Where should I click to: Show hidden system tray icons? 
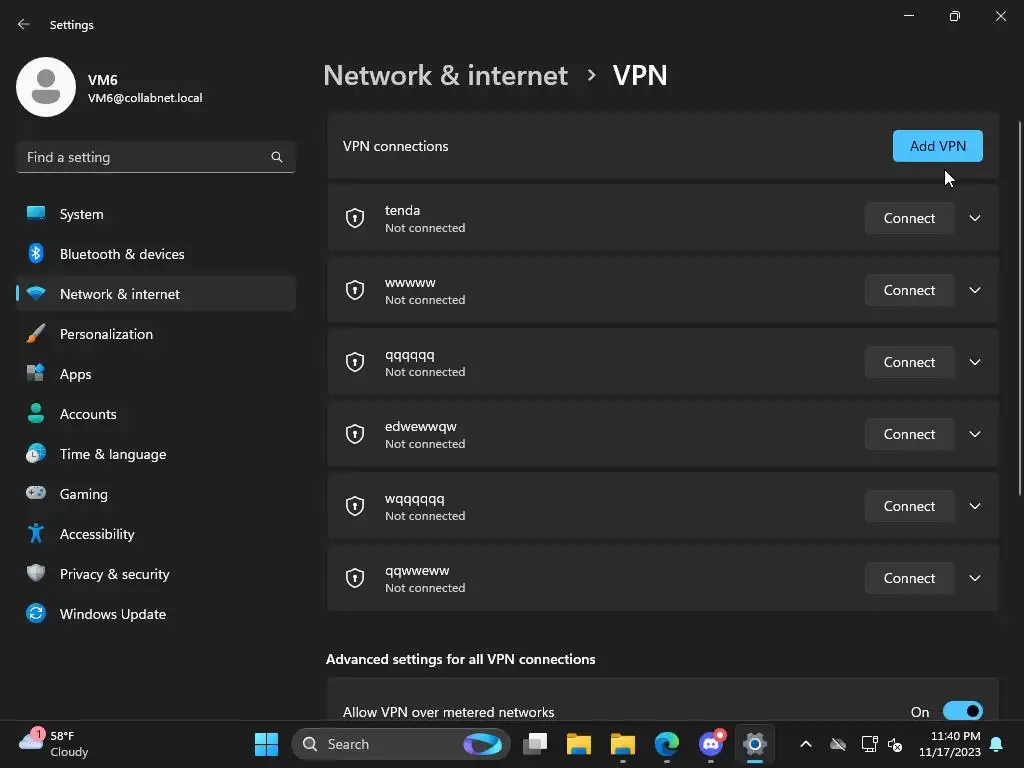tap(806, 744)
